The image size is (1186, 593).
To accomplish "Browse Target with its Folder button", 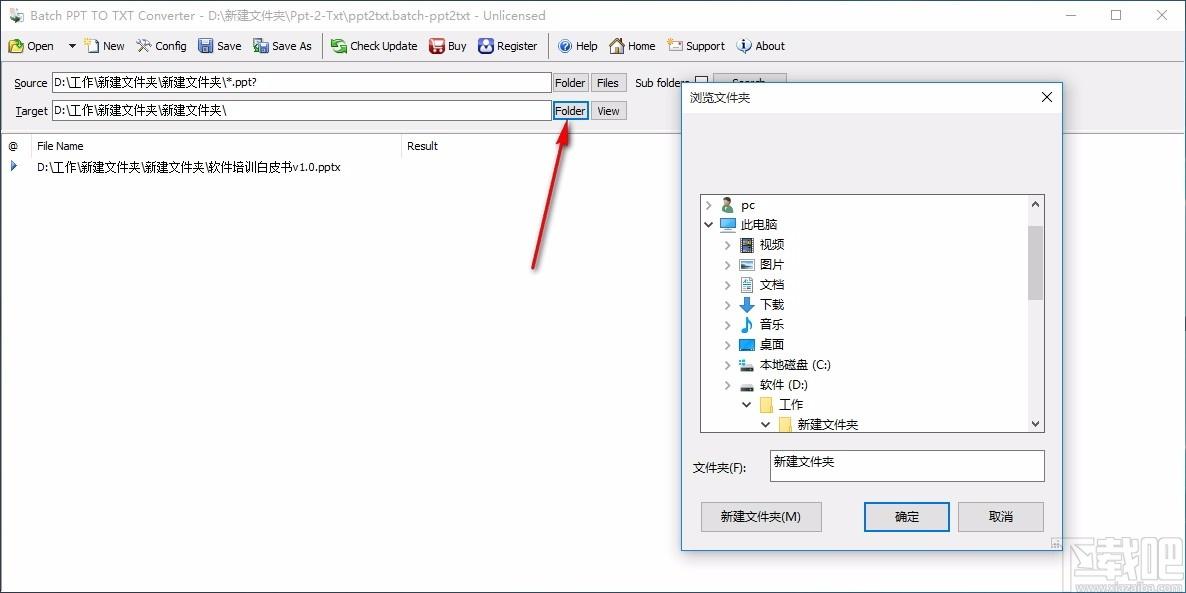I will [570, 110].
